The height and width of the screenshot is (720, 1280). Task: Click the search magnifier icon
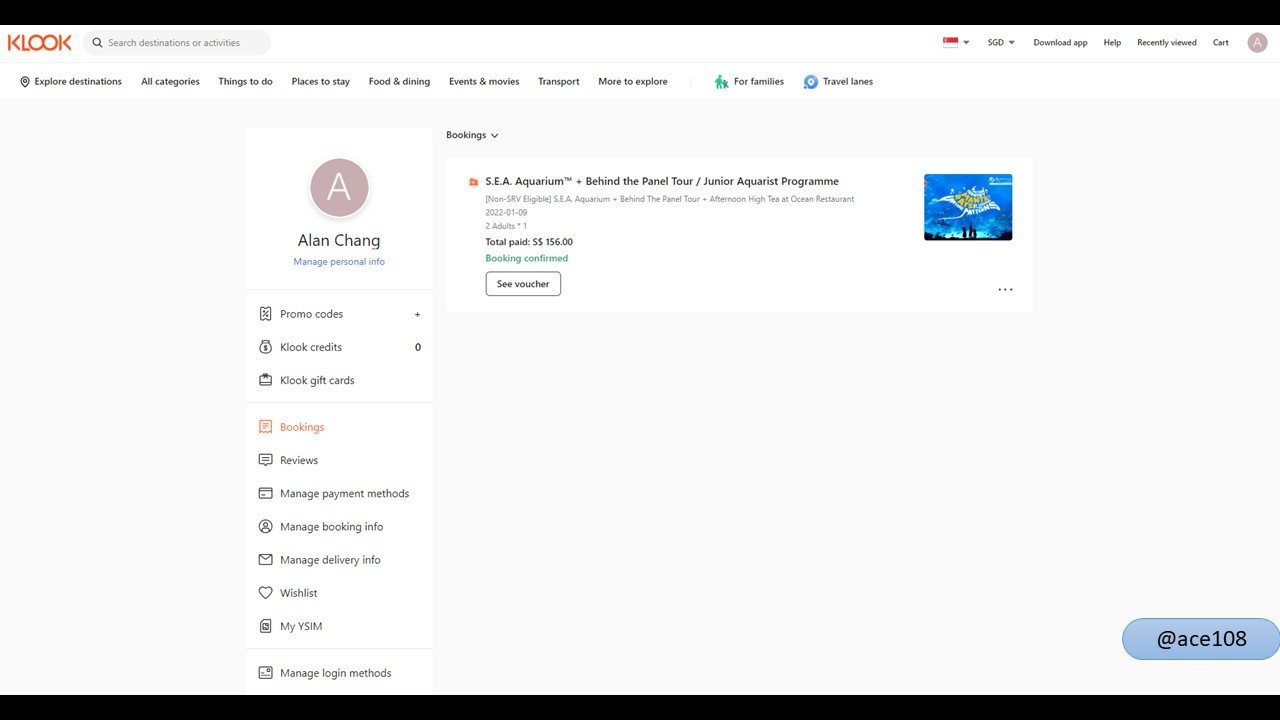coord(98,43)
